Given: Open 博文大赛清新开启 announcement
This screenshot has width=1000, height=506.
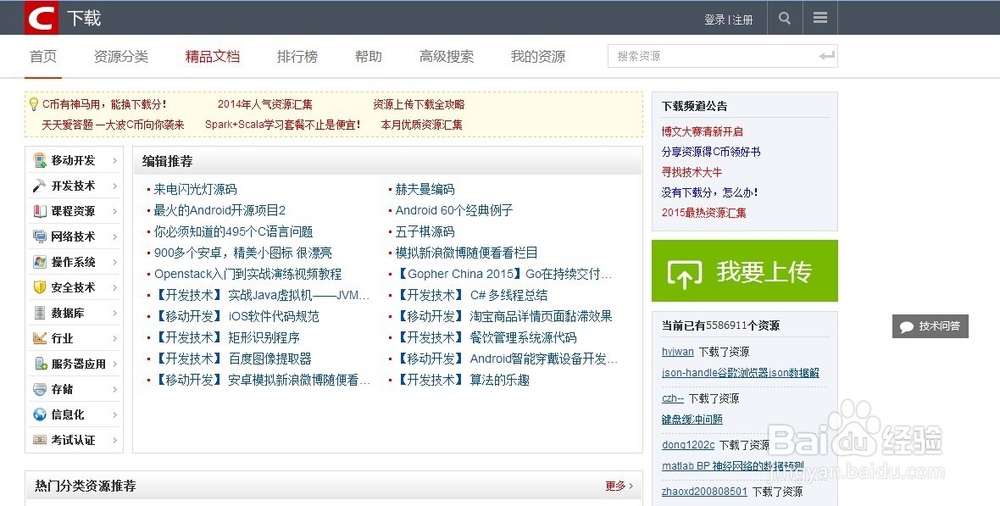Looking at the screenshot, I should point(702,131).
